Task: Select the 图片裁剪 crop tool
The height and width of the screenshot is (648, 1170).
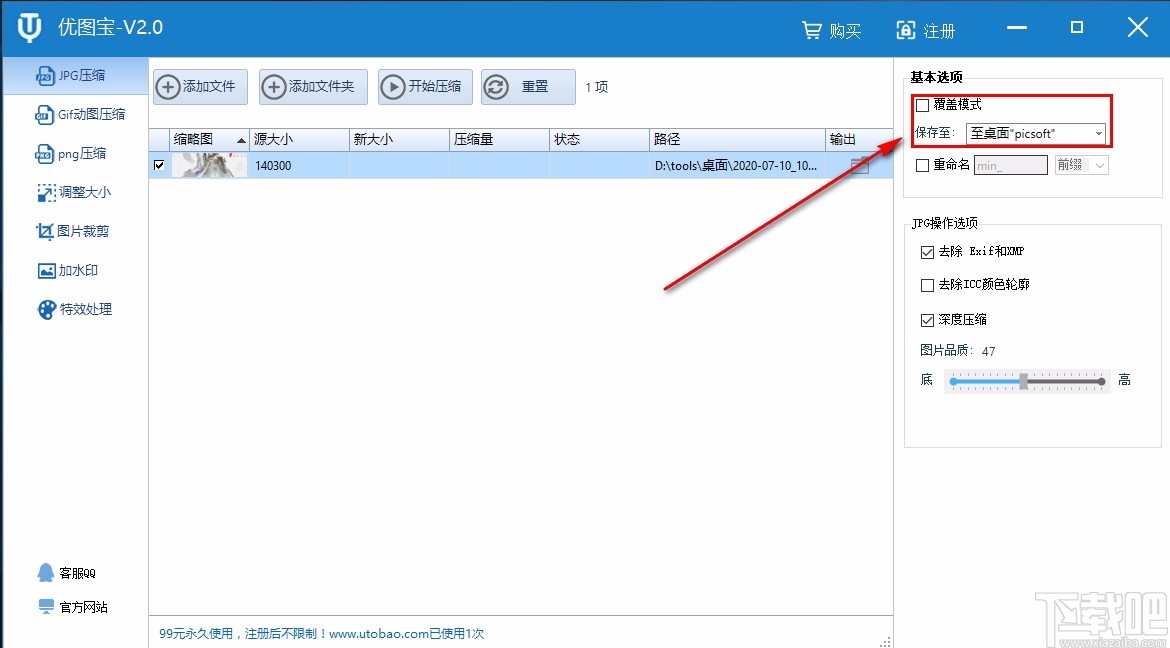Action: click(x=75, y=231)
